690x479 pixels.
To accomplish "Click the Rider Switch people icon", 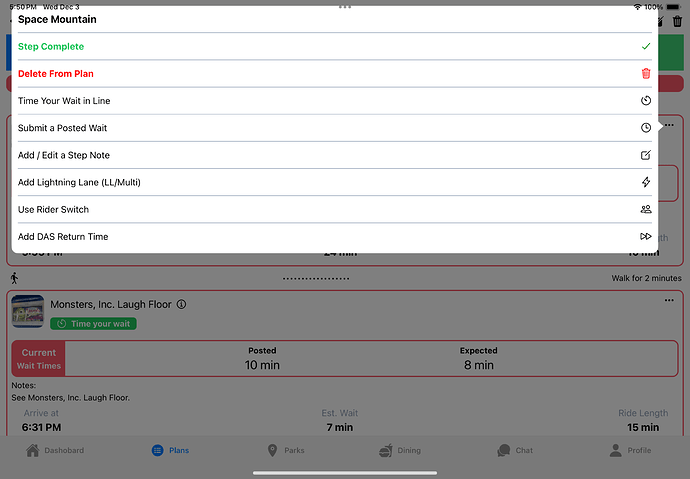I will tap(645, 209).
